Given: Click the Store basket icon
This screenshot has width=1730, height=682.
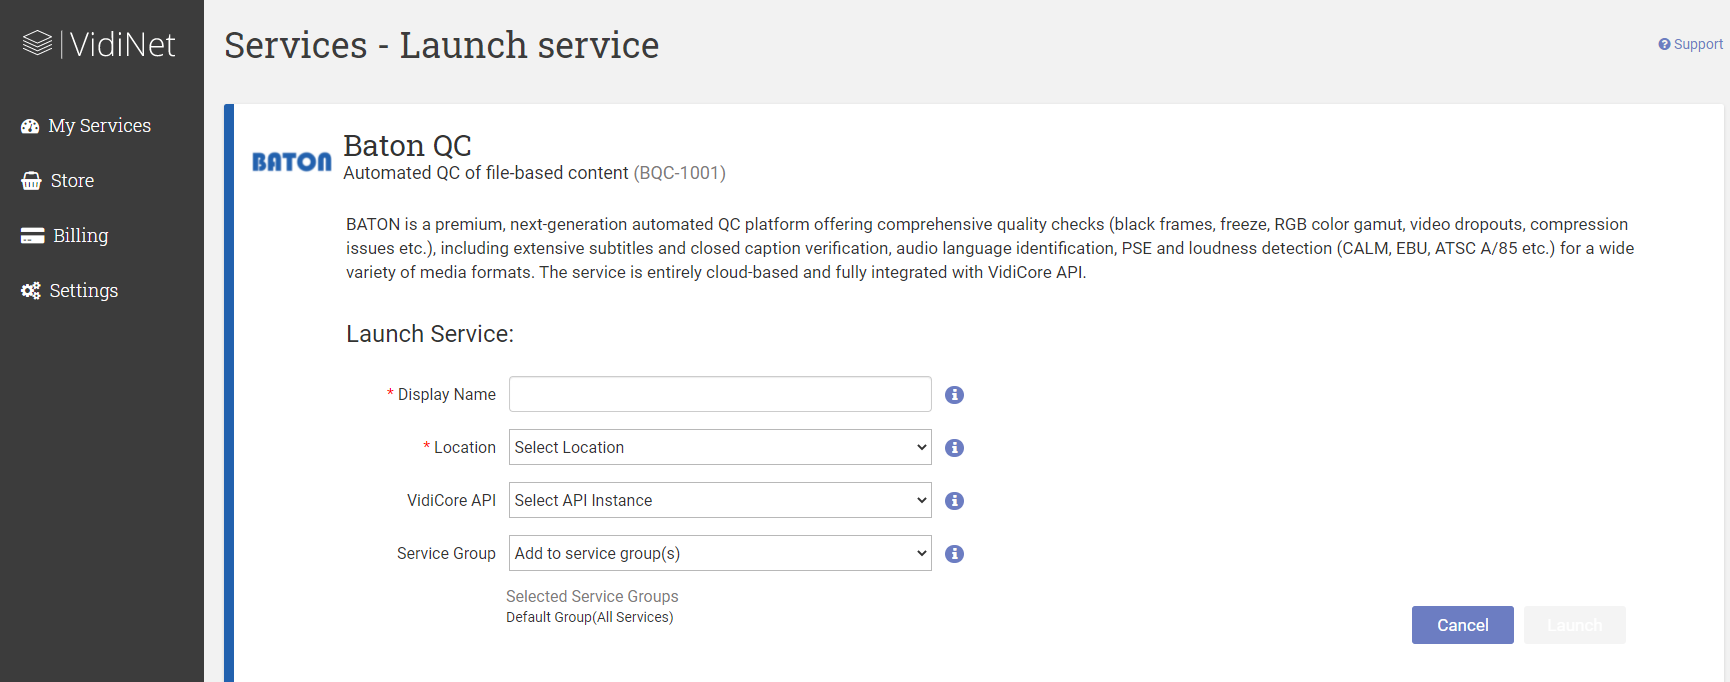Looking at the screenshot, I should coord(31,181).
